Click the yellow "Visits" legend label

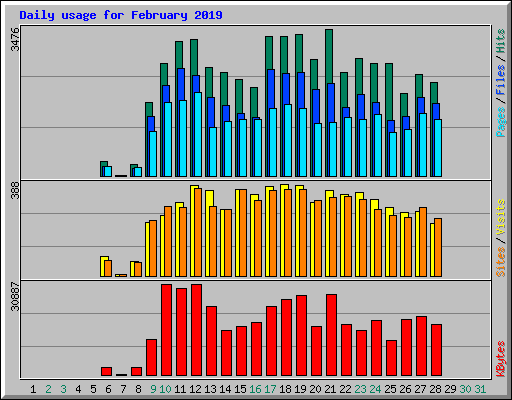tap(501, 217)
